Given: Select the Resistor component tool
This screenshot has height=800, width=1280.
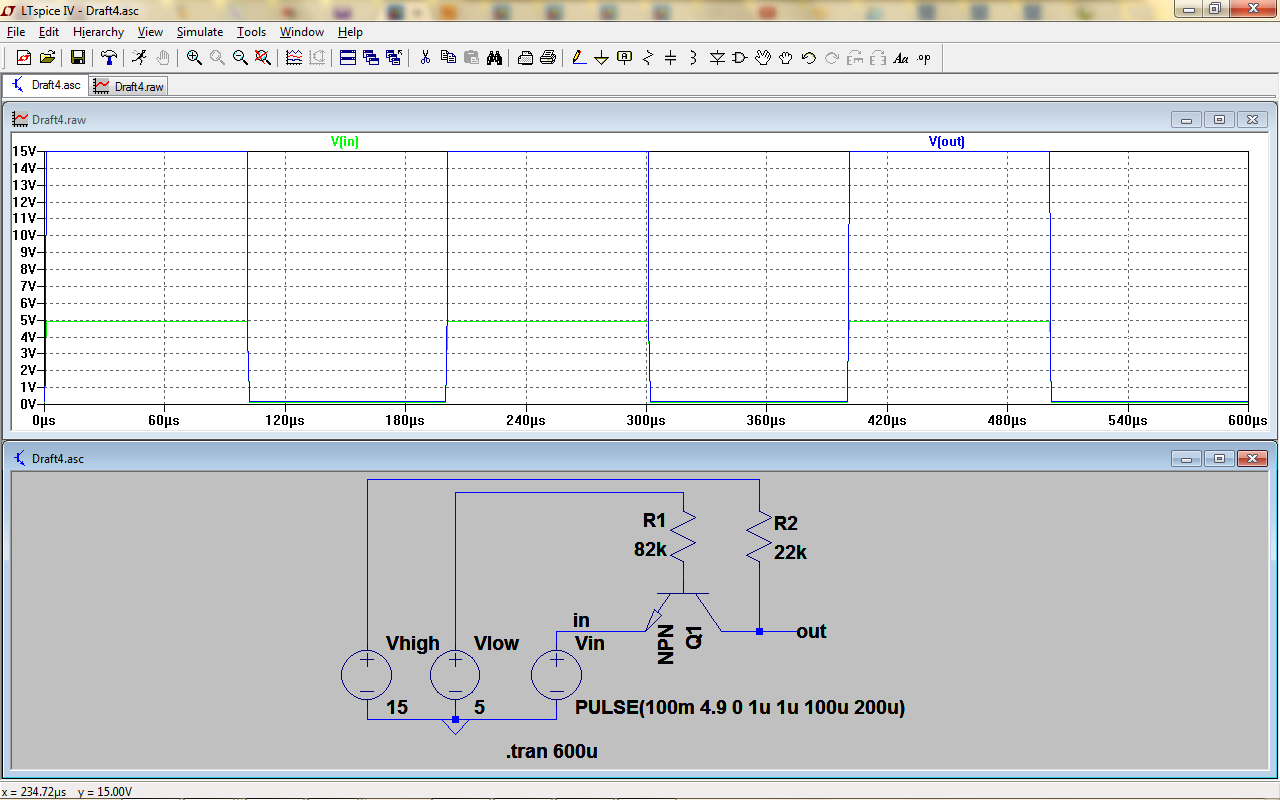Looking at the screenshot, I should click(647, 58).
